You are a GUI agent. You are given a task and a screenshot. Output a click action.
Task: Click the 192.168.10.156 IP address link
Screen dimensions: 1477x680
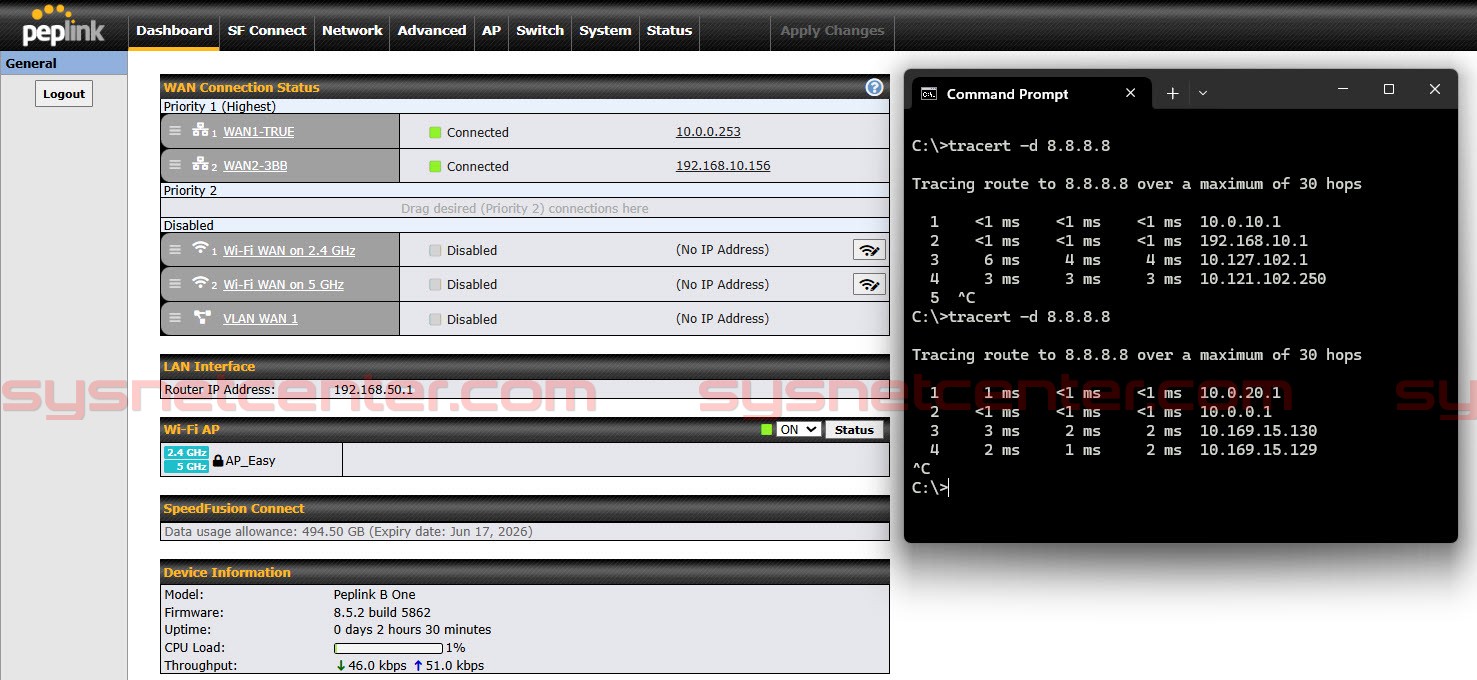point(723,166)
